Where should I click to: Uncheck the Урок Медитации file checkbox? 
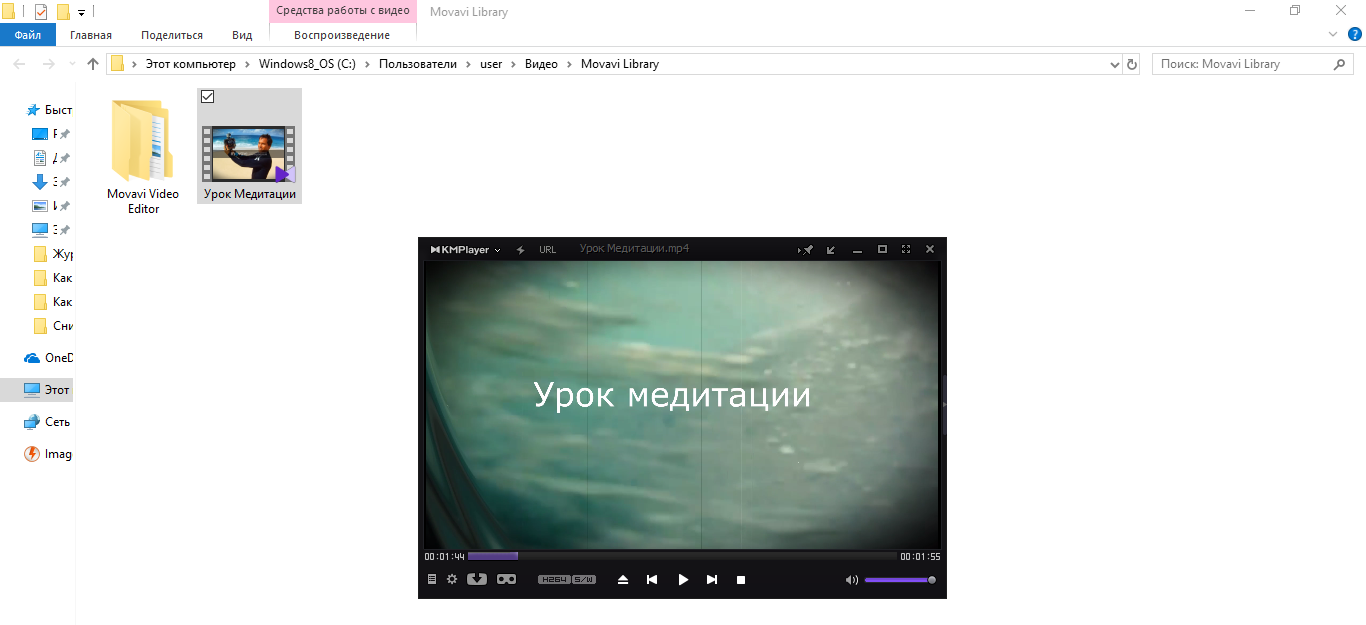[208, 97]
